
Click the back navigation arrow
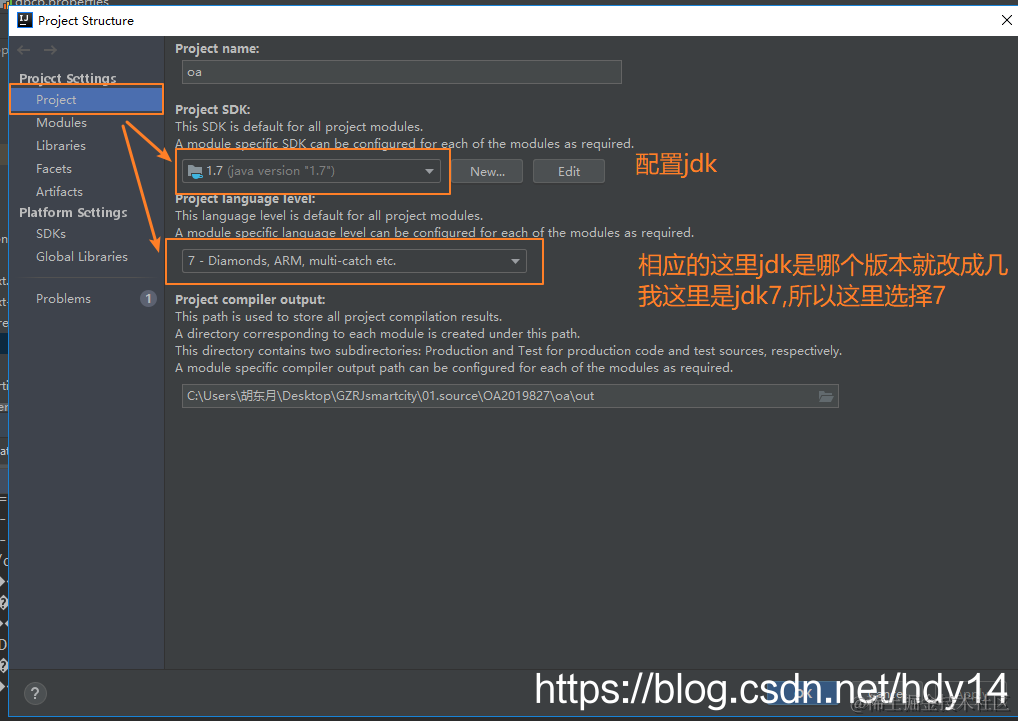pos(24,50)
